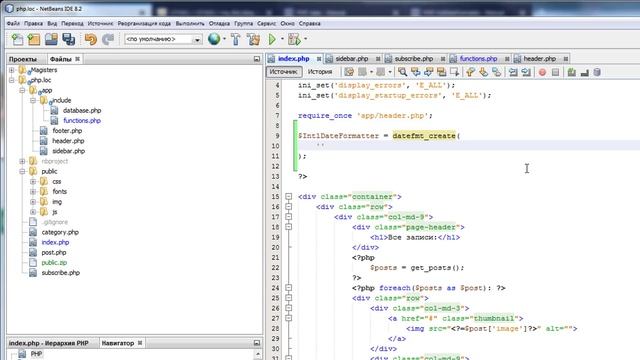Open the dropdown arrow beside the globe icon
Viewport: 640px width, 360px height.
tap(224, 39)
